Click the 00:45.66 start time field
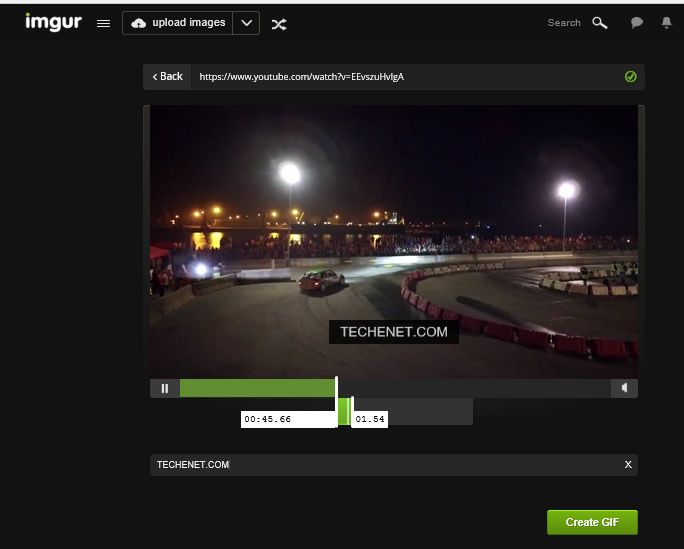 tap(286, 419)
